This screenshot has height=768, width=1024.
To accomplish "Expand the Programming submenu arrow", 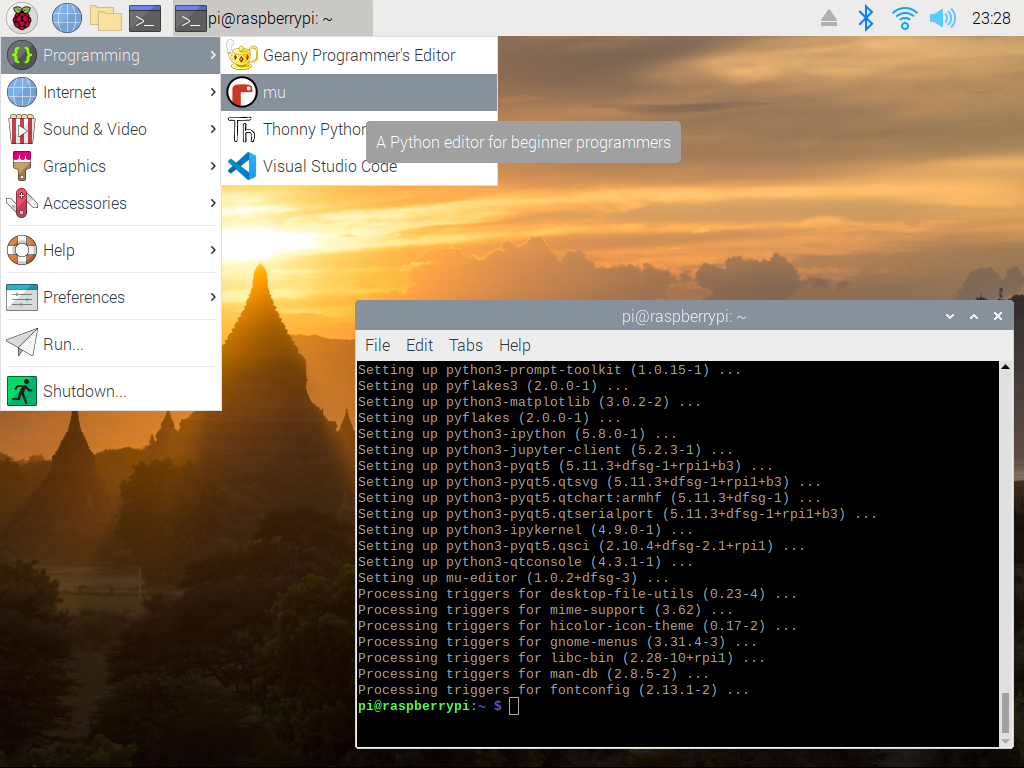I will coord(213,56).
